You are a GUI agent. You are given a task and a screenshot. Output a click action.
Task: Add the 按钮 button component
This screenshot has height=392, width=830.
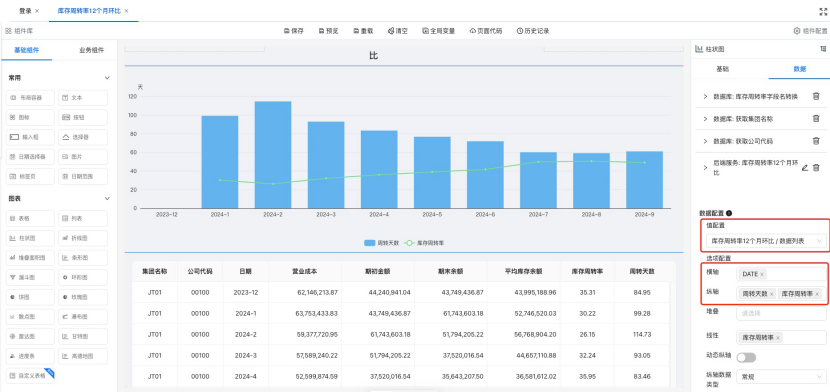(83, 117)
